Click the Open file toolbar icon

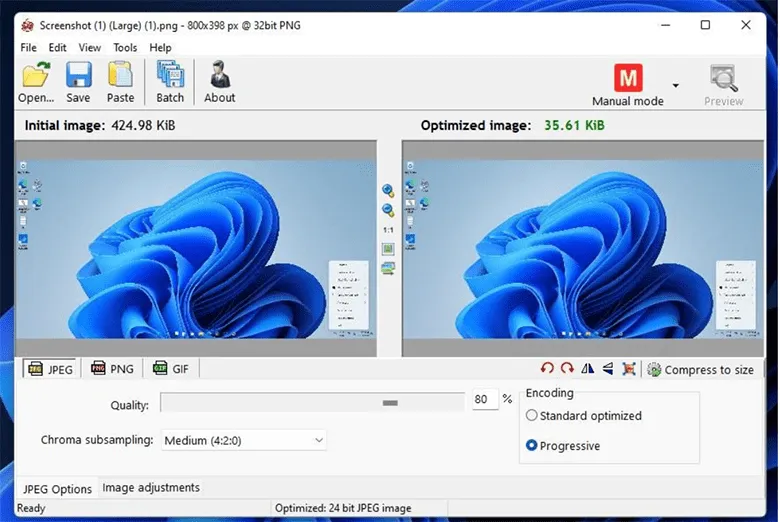coord(36,81)
